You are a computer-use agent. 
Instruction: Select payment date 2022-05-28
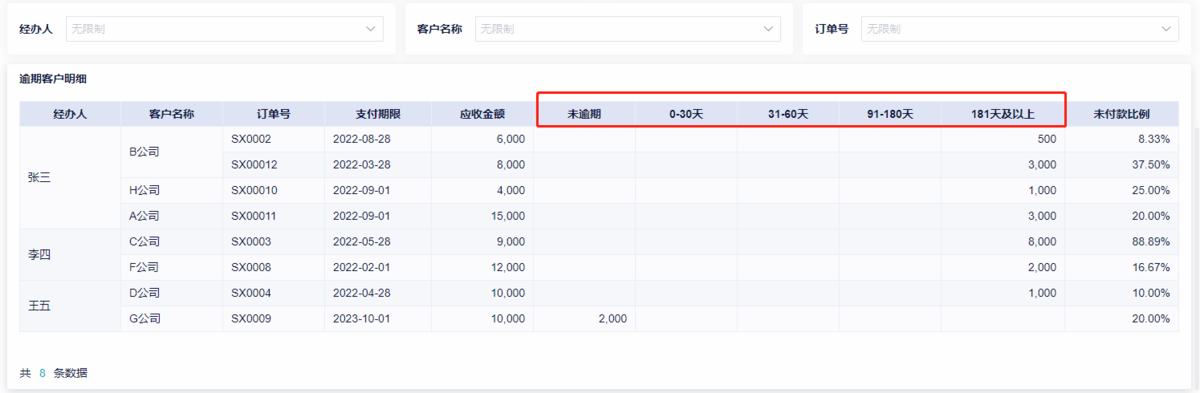pyautogui.click(x=361, y=241)
